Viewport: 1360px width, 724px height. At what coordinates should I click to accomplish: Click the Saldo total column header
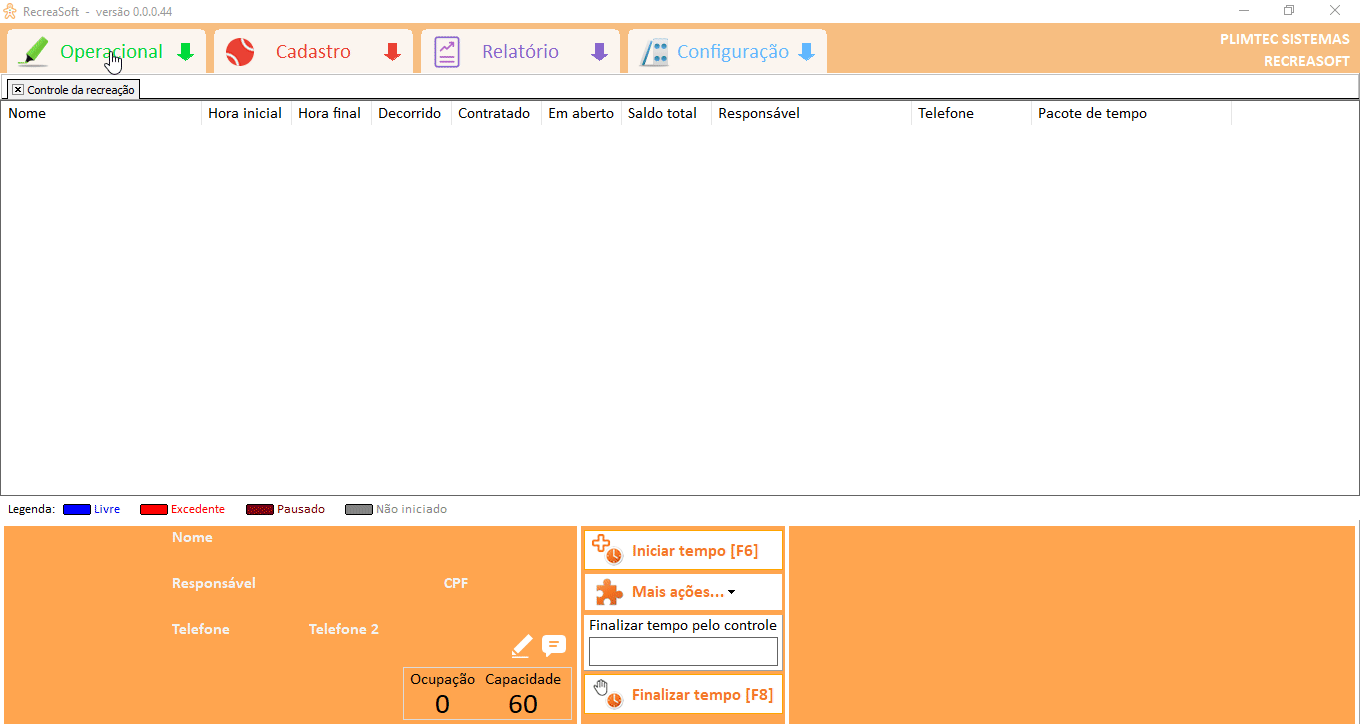click(667, 113)
